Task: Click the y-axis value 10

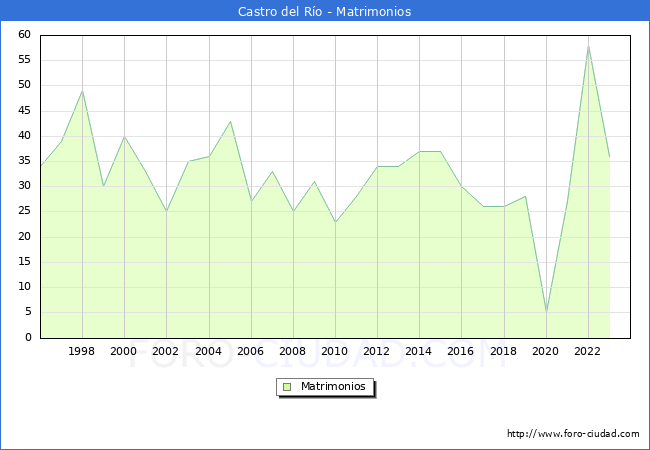Action: [x=25, y=287]
